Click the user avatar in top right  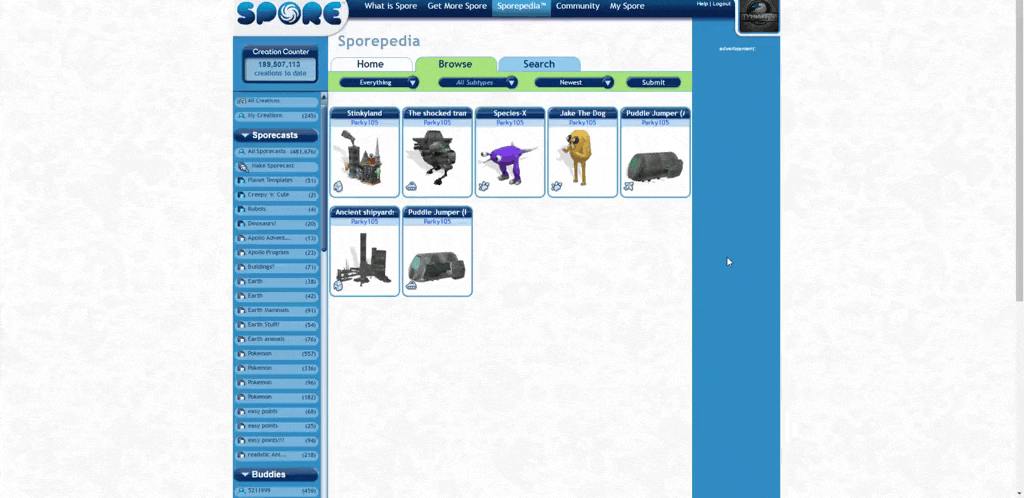[757, 15]
